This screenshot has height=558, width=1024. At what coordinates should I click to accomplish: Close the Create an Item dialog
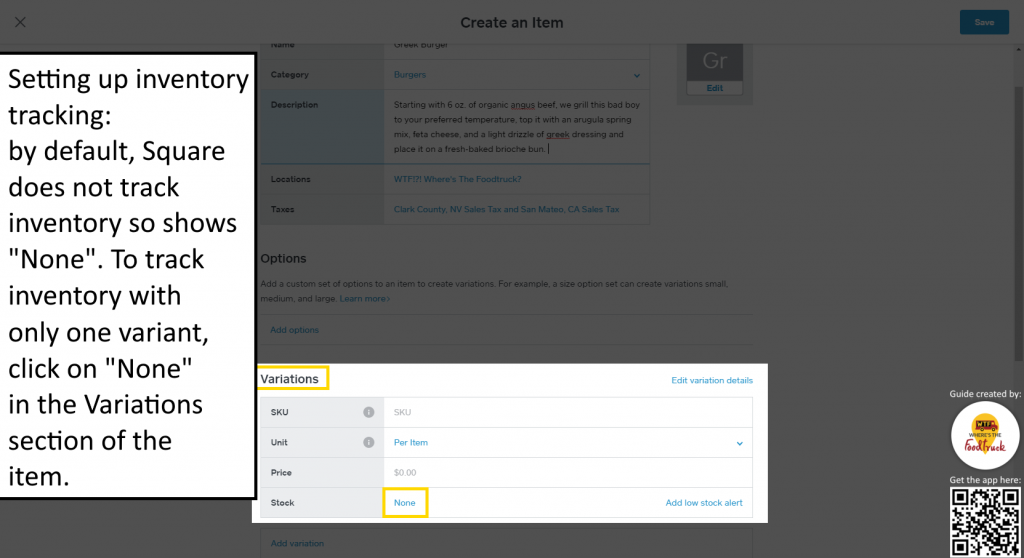coord(20,22)
